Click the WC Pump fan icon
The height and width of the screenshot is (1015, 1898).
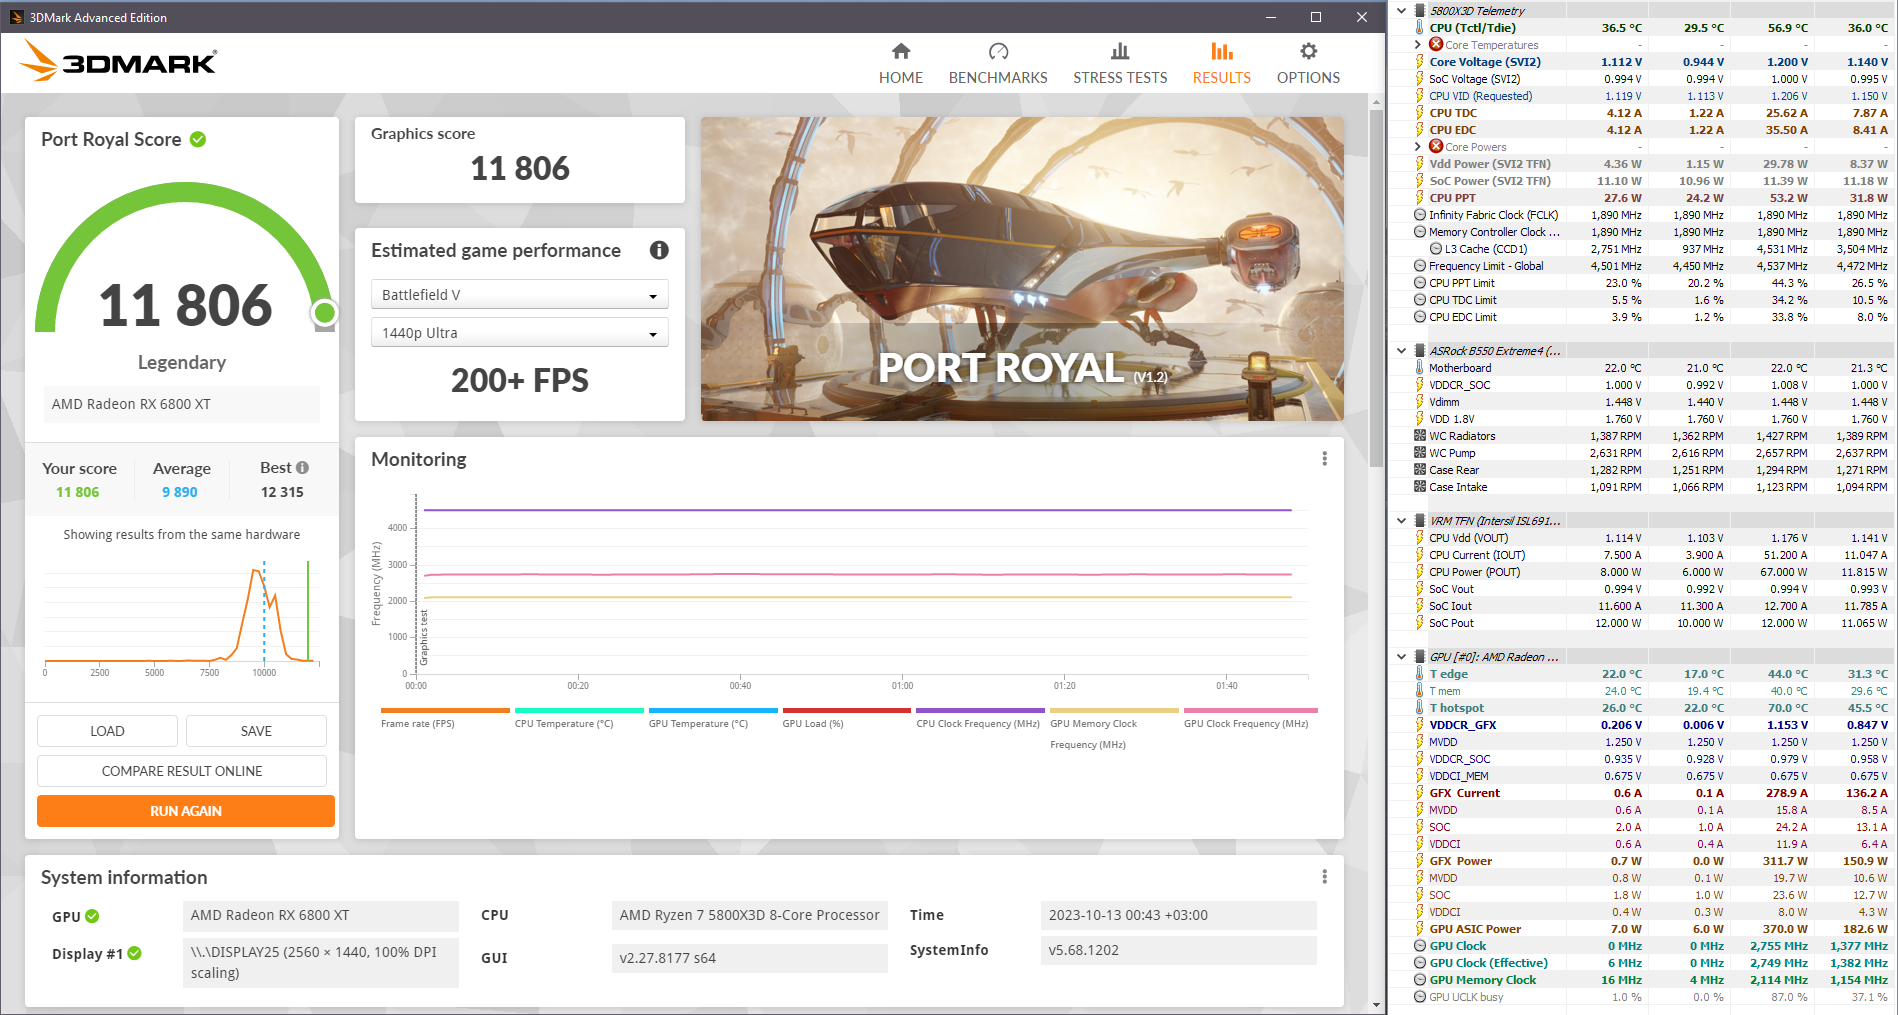point(1420,453)
